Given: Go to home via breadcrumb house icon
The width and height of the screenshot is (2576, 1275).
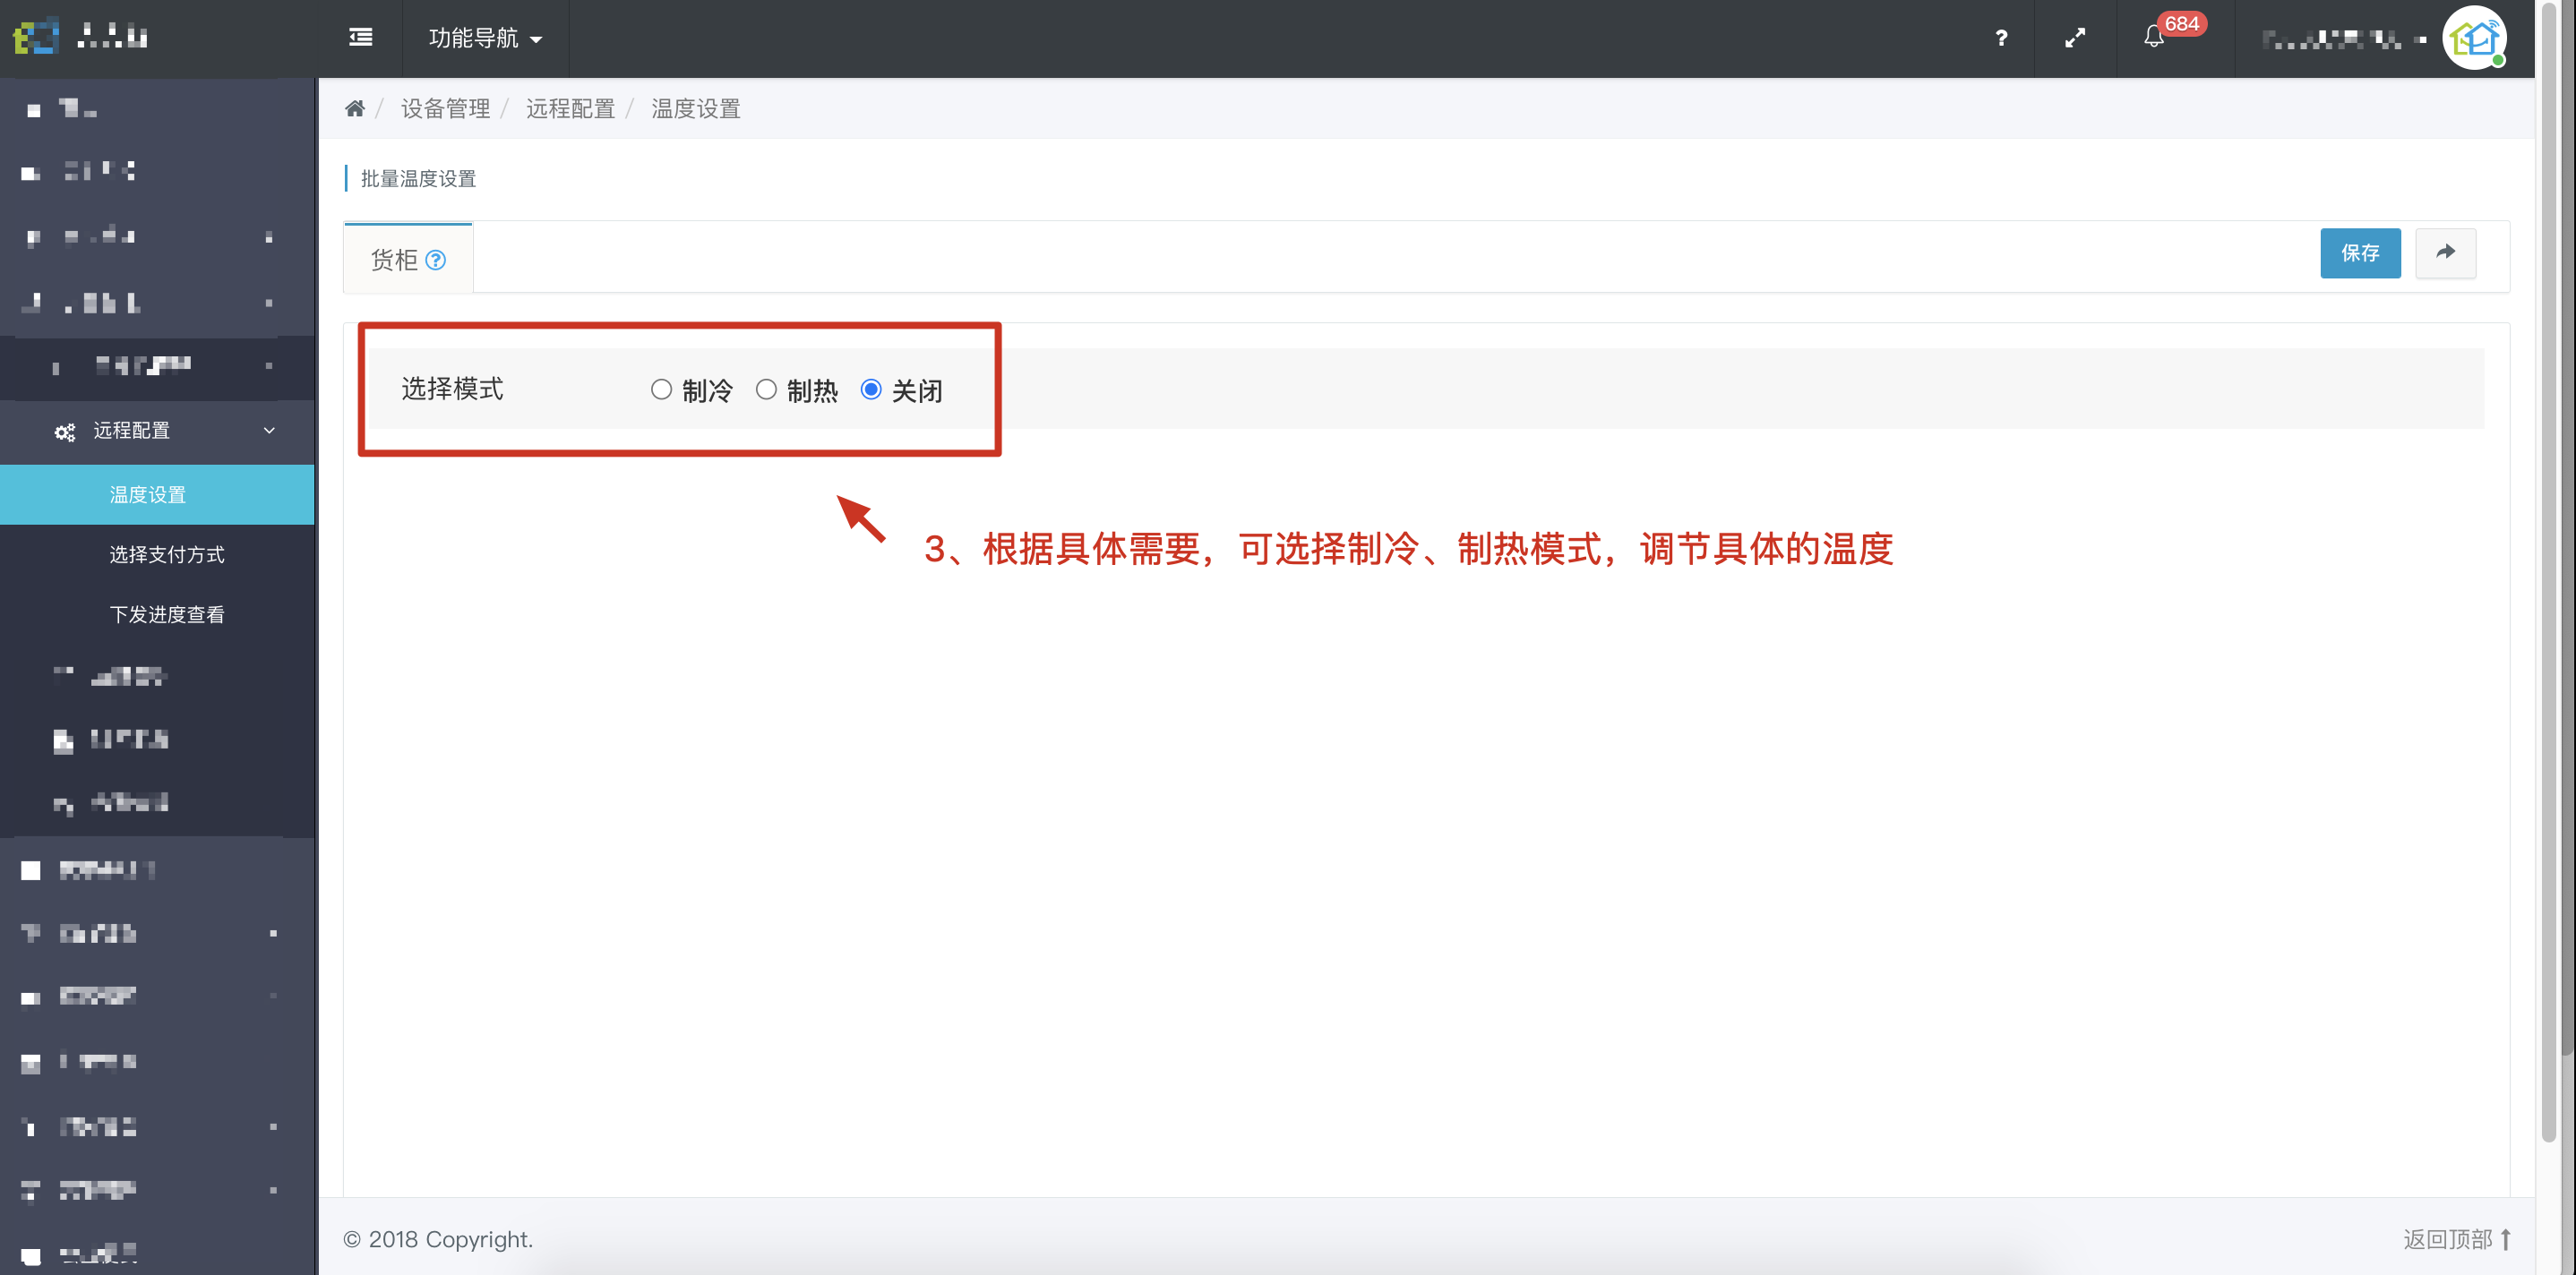Looking at the screenshot, I should point(355,108).
